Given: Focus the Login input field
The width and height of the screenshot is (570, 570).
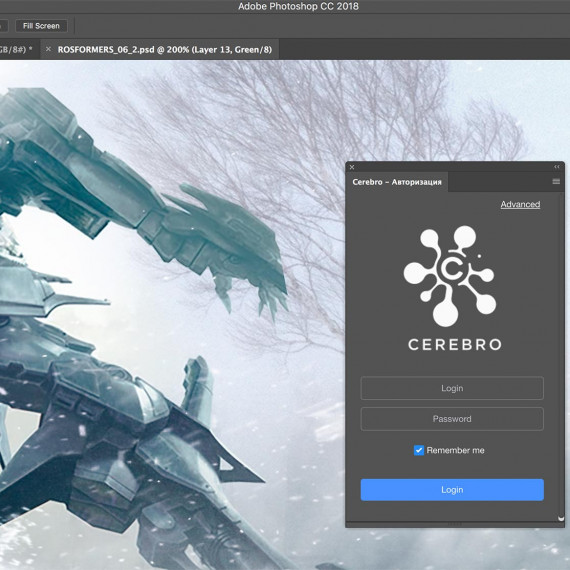Looking at the screenshot, I should [x=452, y=388].
